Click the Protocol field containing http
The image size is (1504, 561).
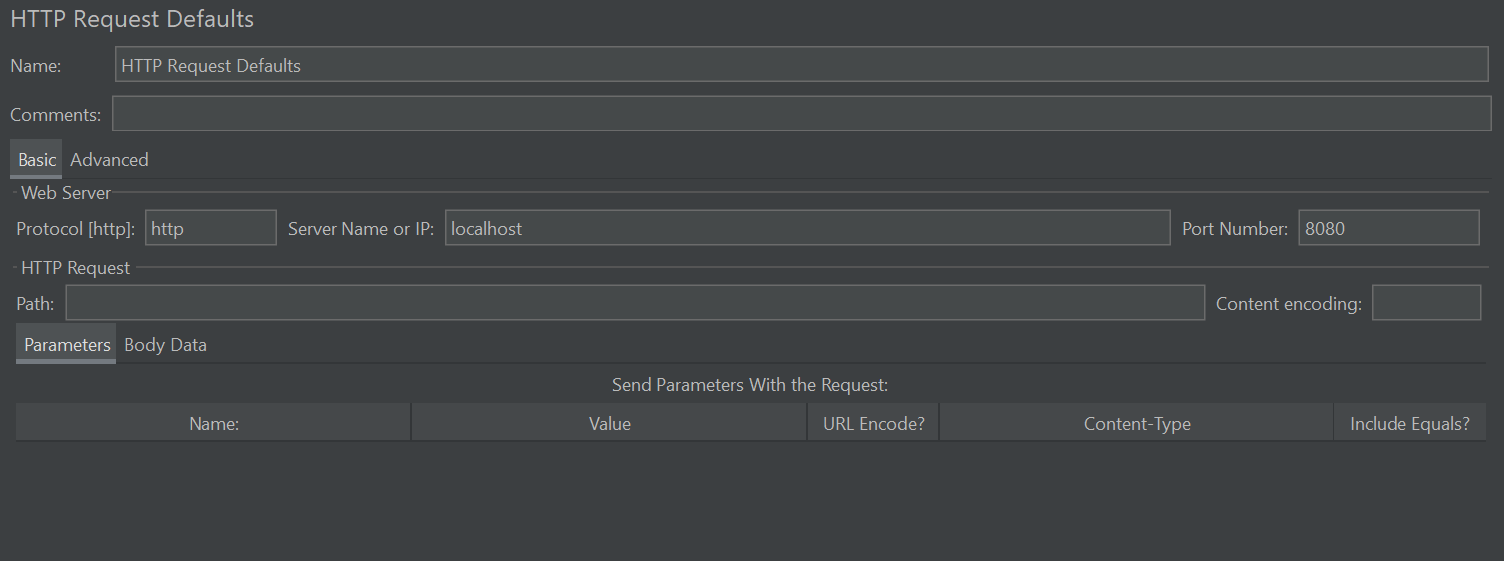[x=210, y=228]
